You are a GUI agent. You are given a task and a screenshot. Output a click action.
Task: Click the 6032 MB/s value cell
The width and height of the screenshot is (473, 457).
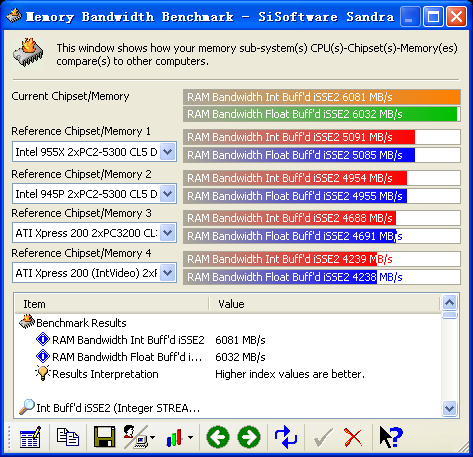[x=240, y=357]
